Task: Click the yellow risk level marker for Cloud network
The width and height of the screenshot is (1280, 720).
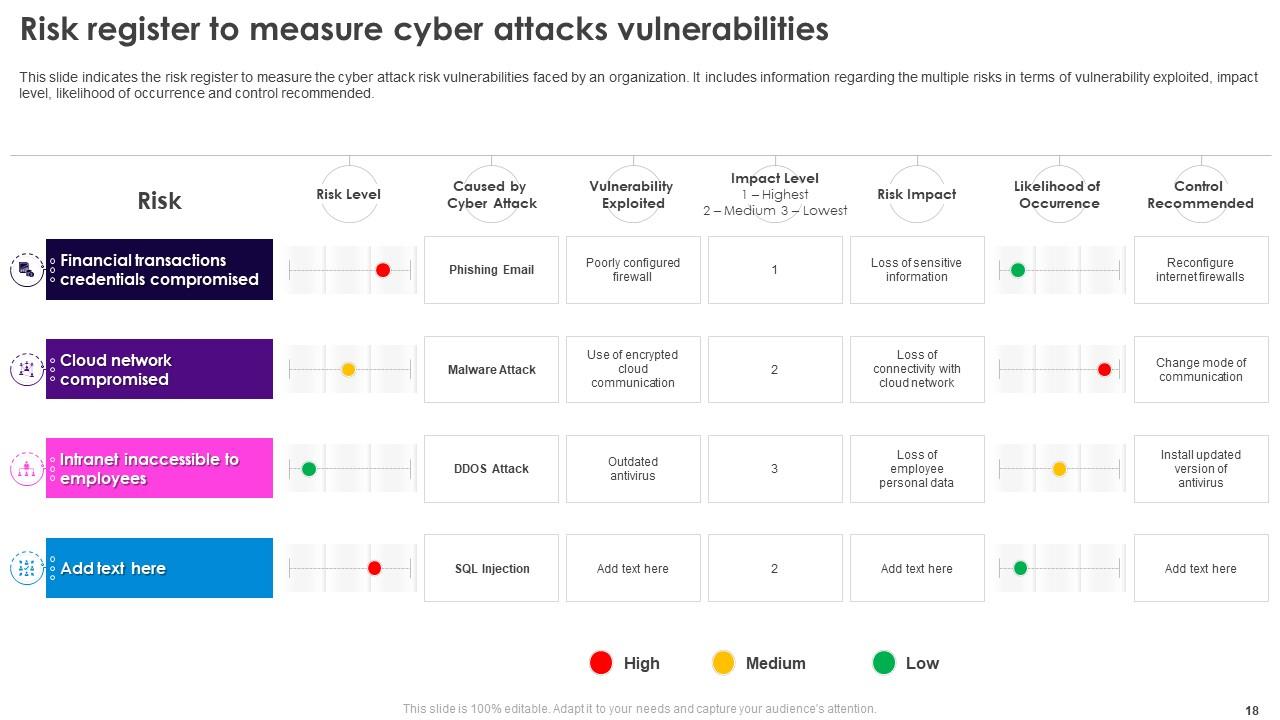Action: pos(348,369)
